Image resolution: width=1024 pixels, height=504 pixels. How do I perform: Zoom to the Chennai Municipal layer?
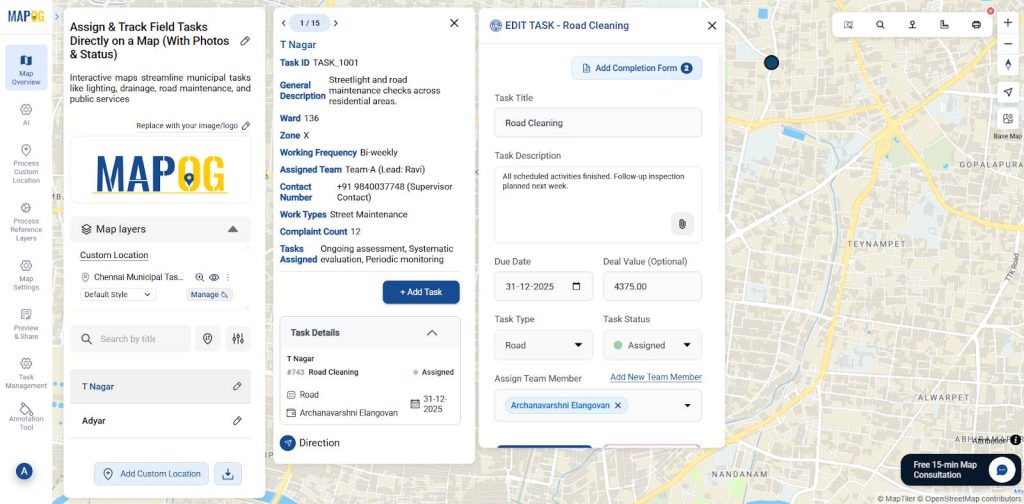200,277
